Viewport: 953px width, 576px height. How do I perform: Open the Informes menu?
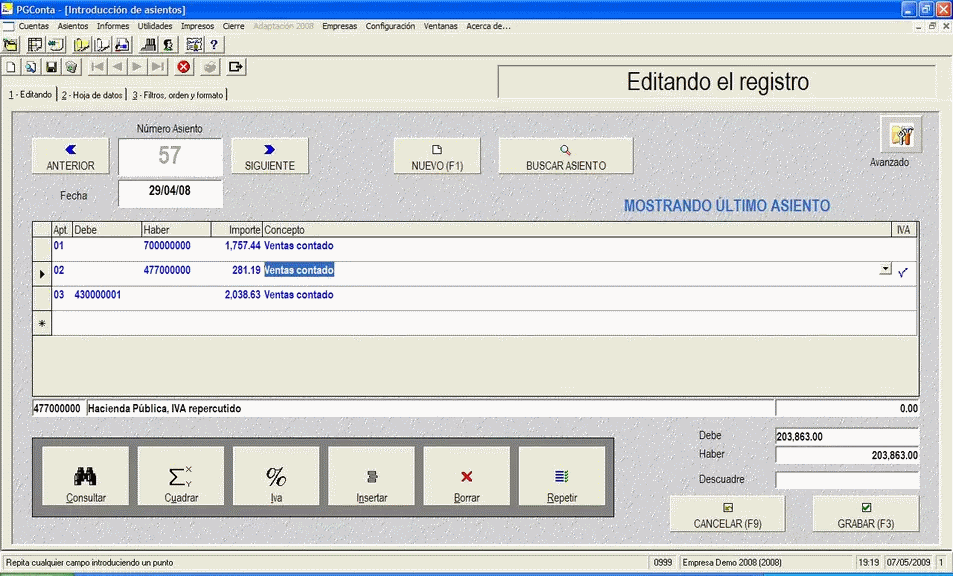click(x=112, y=26)
